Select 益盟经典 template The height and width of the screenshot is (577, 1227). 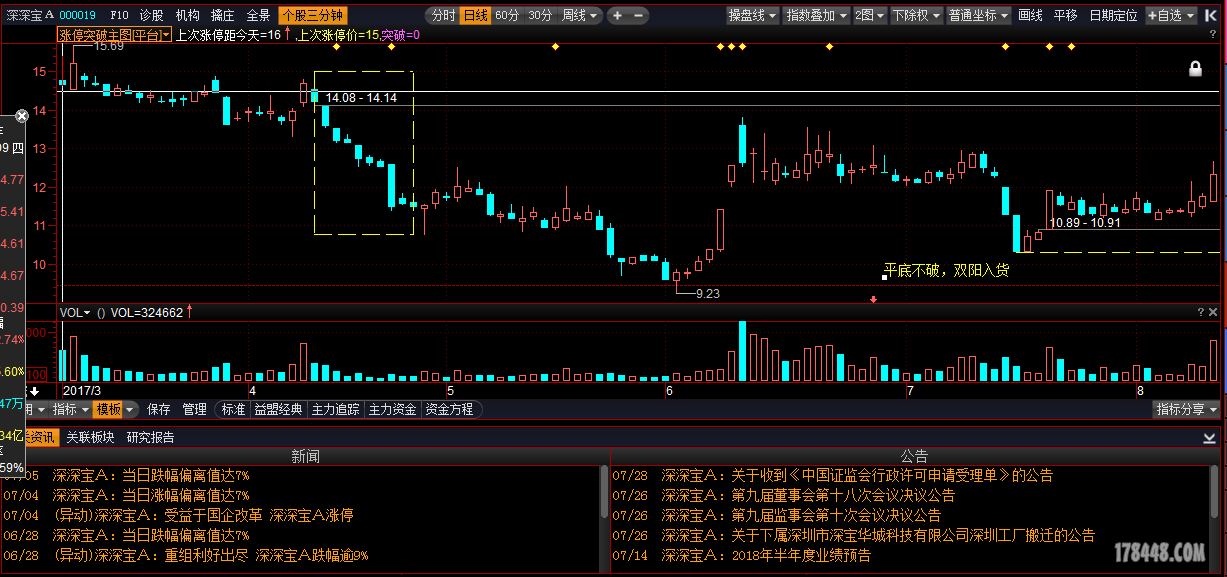click(x=278, y=409)
